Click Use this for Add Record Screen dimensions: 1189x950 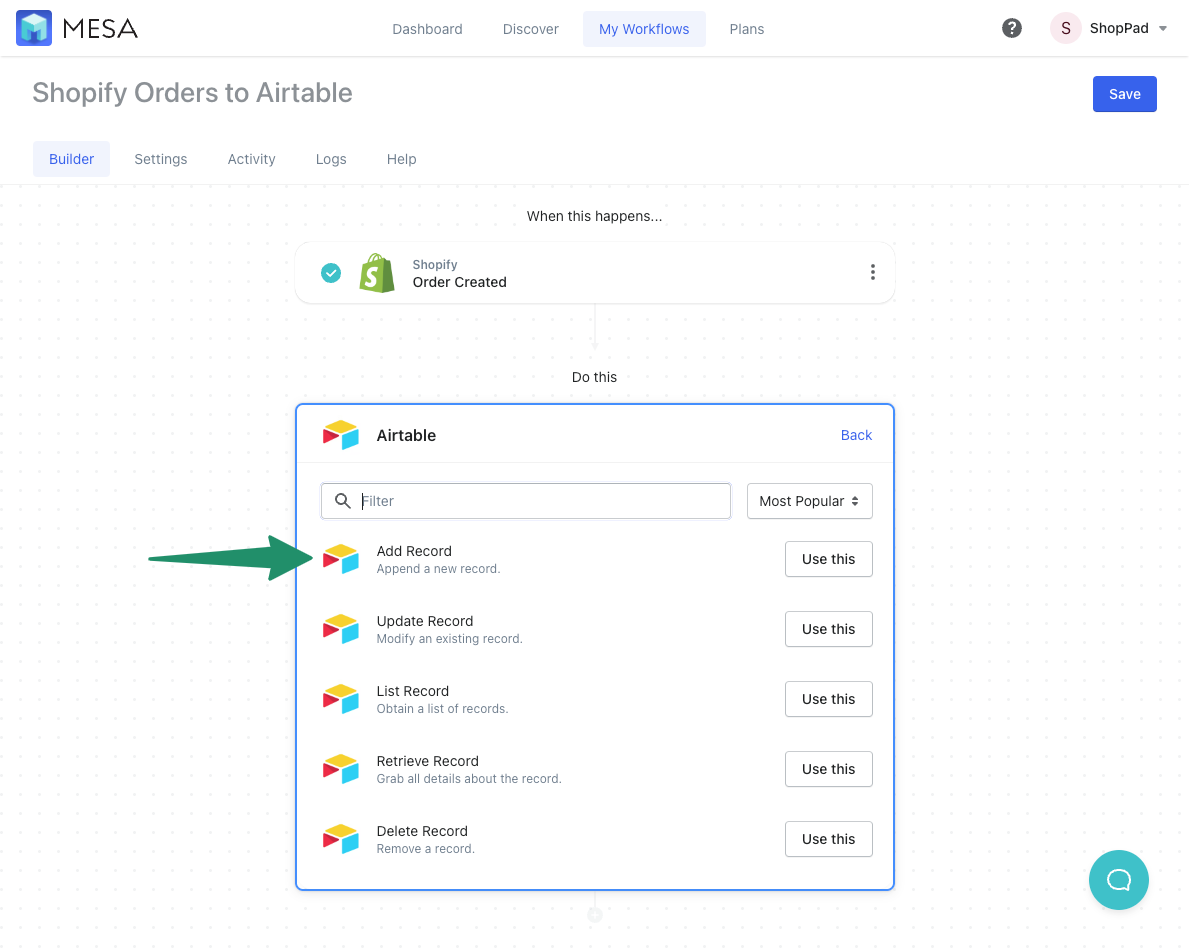point(828,559)
